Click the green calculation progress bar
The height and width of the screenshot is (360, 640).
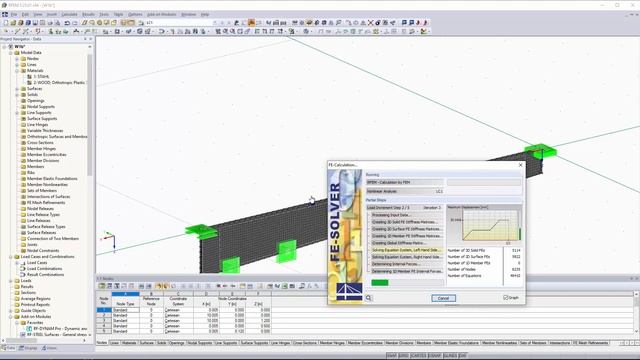click(380, 282)
